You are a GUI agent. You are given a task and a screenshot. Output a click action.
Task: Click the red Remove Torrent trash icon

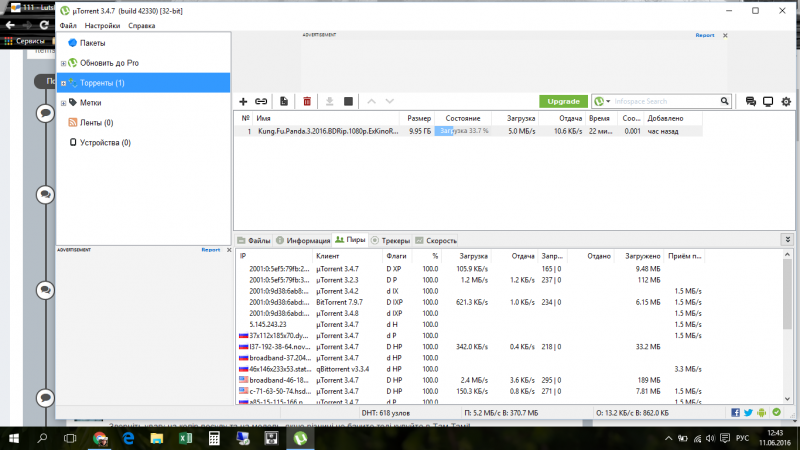pyautogui.click(x=307, y=101)
